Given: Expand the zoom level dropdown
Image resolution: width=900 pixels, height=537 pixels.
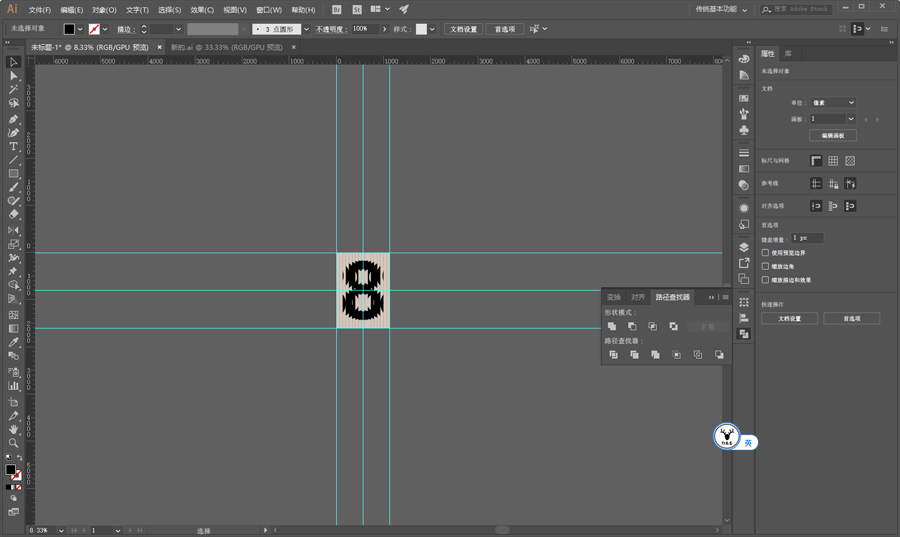Looking at the screenshot, I should [x=61, y=531].
